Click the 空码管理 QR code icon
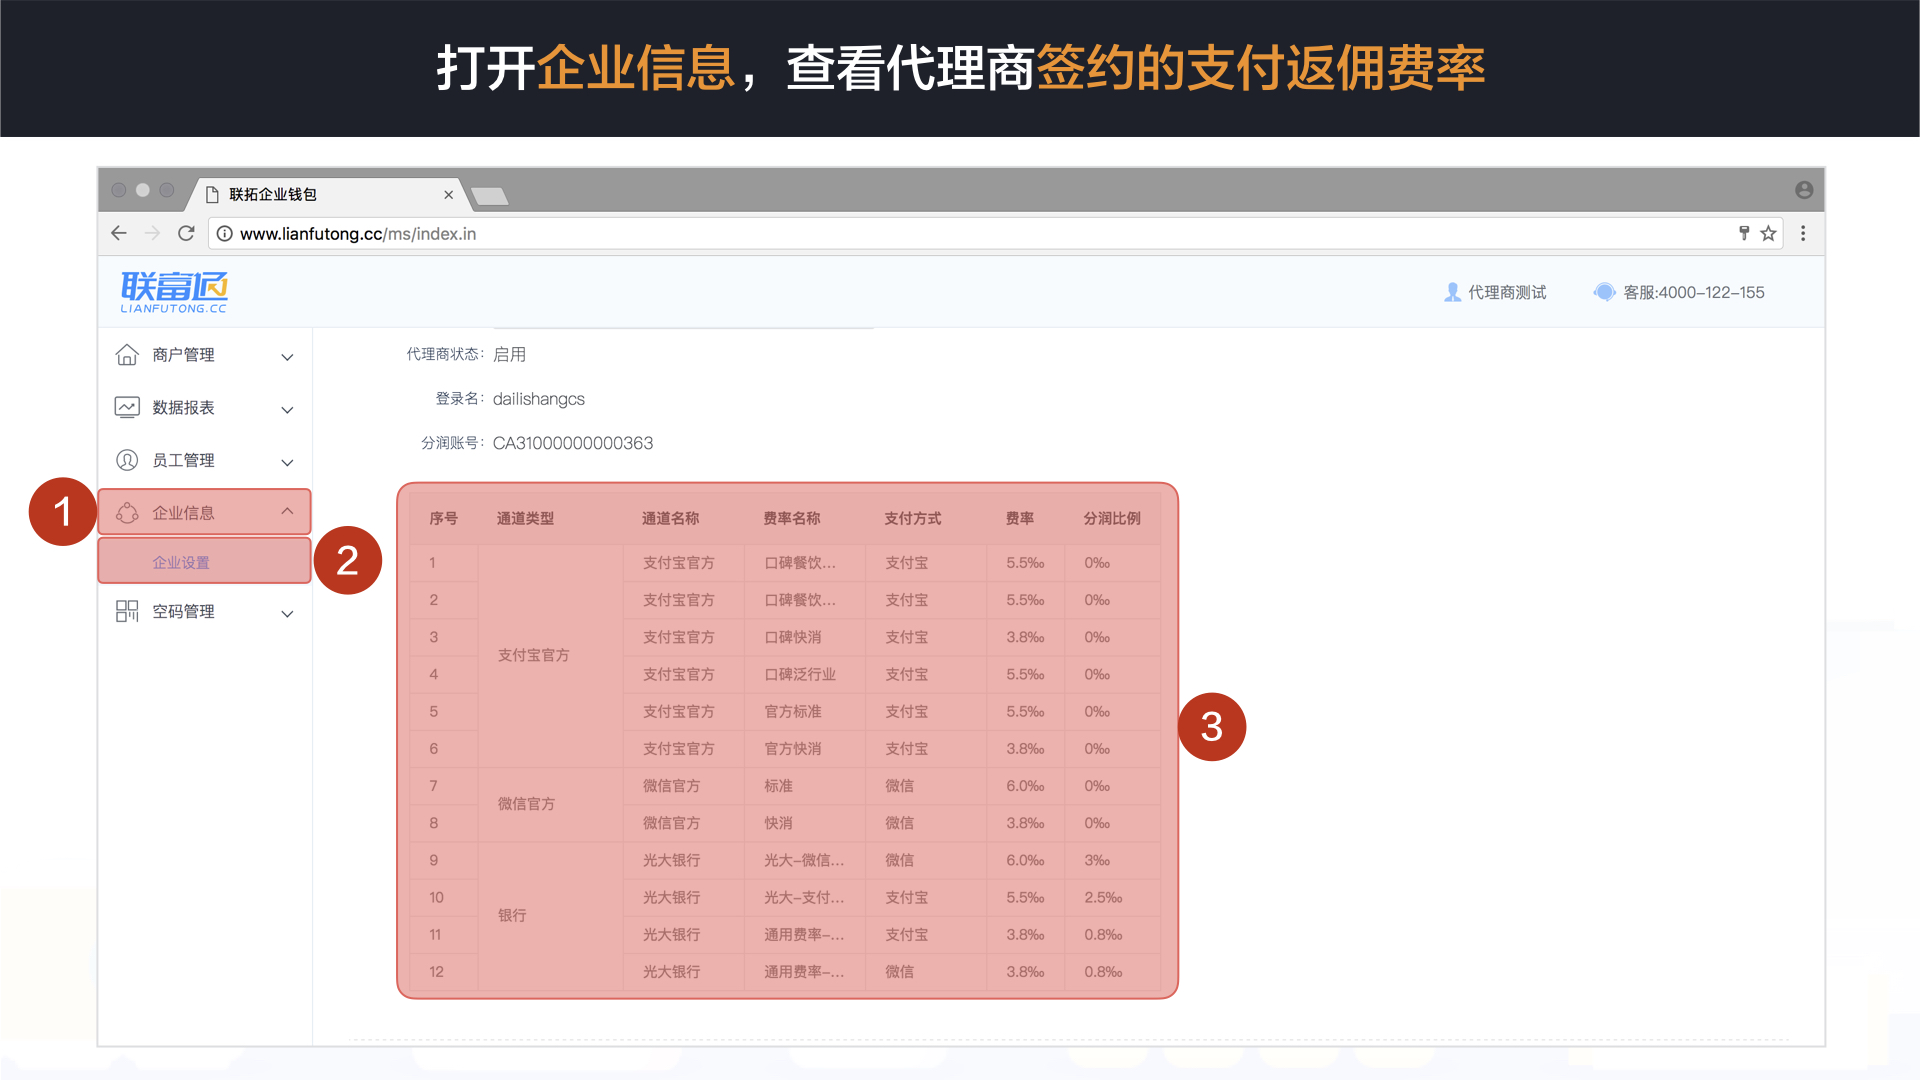The width and height of the screenshot is (1920, 1080). pos(127,611)
